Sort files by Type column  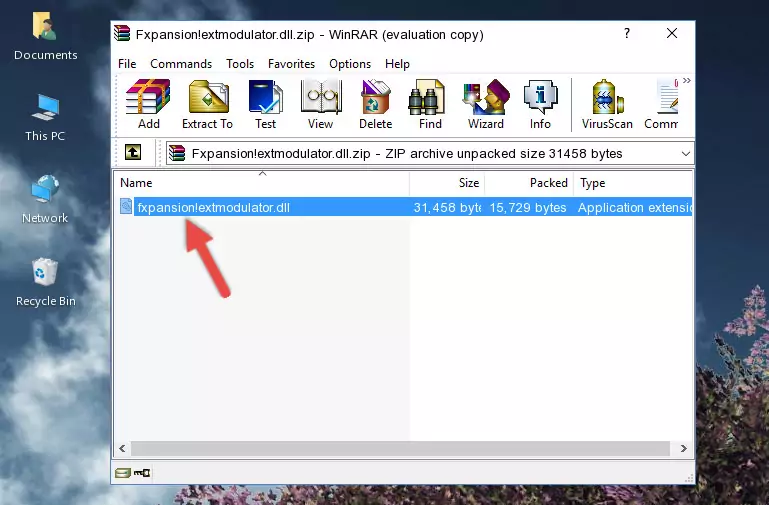tap(633, 183)
